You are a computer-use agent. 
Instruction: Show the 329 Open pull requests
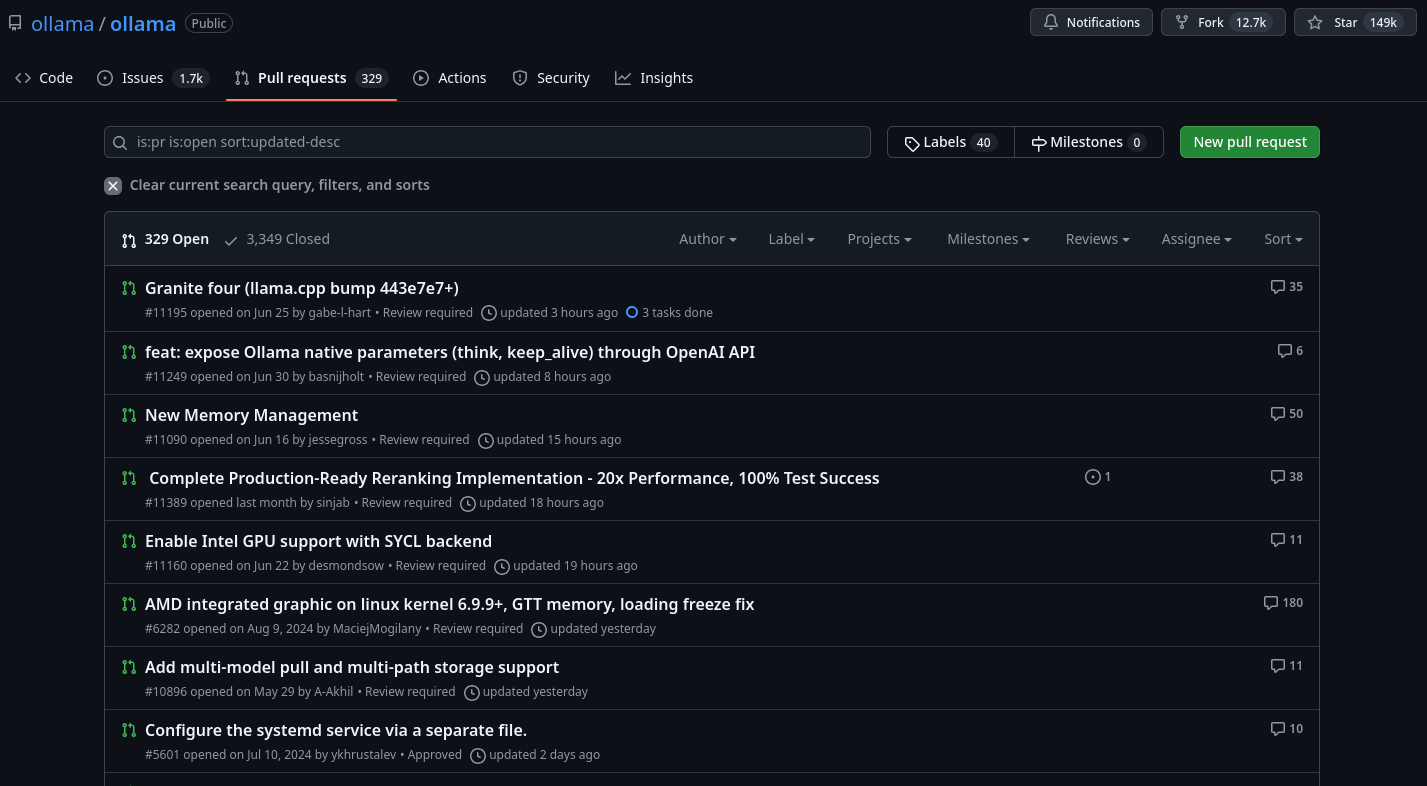point(165,239)
